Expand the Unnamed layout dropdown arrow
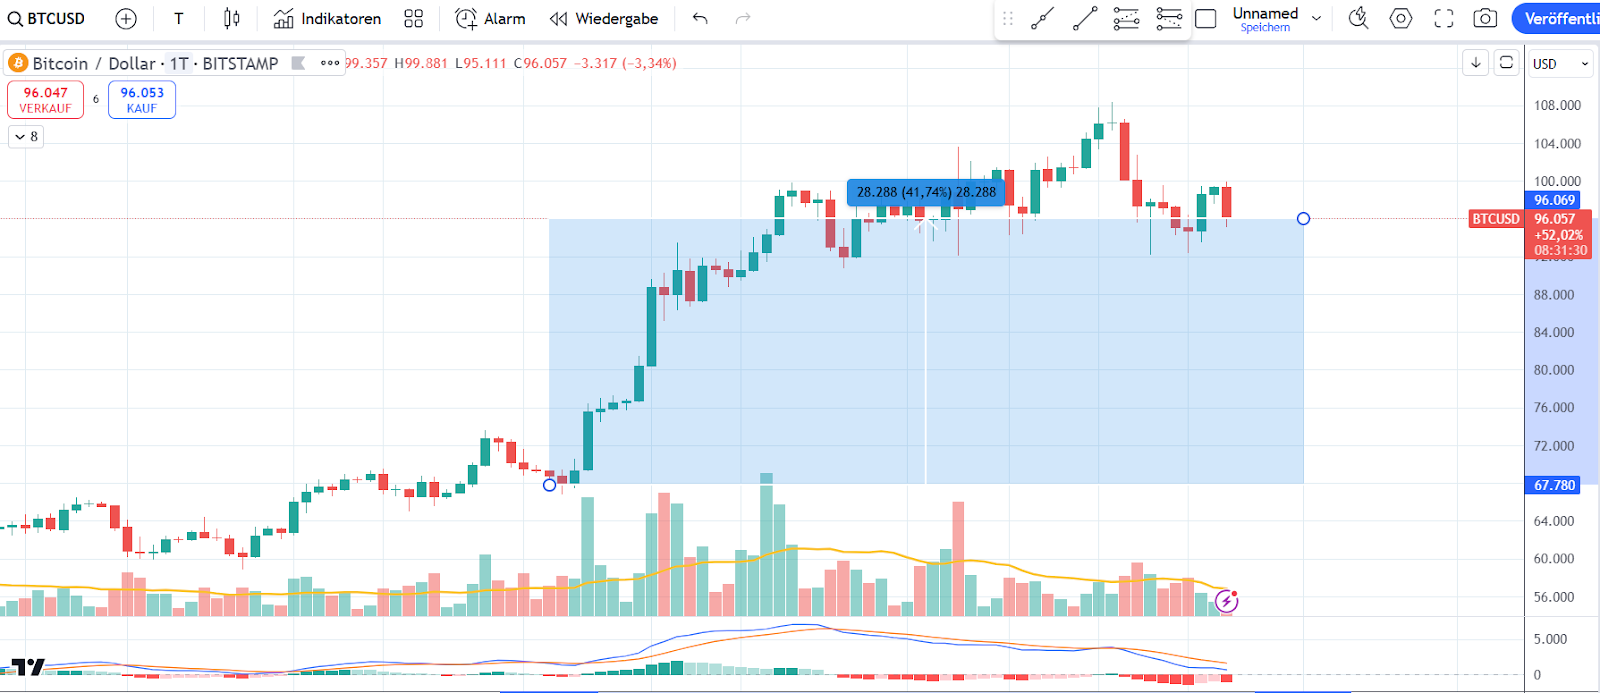 pos(1316,18)
